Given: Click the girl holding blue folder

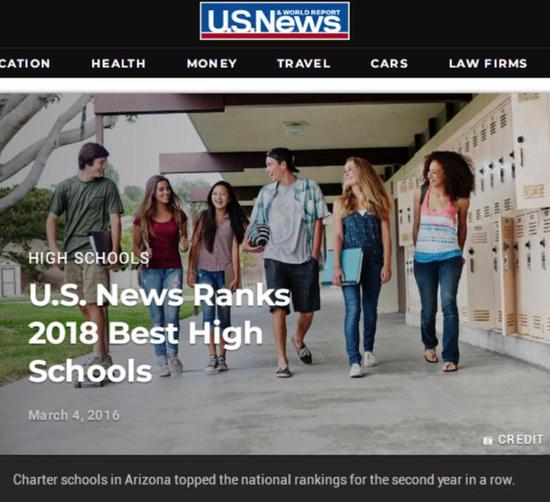Looking at the screenshot, I should point(361,267).
